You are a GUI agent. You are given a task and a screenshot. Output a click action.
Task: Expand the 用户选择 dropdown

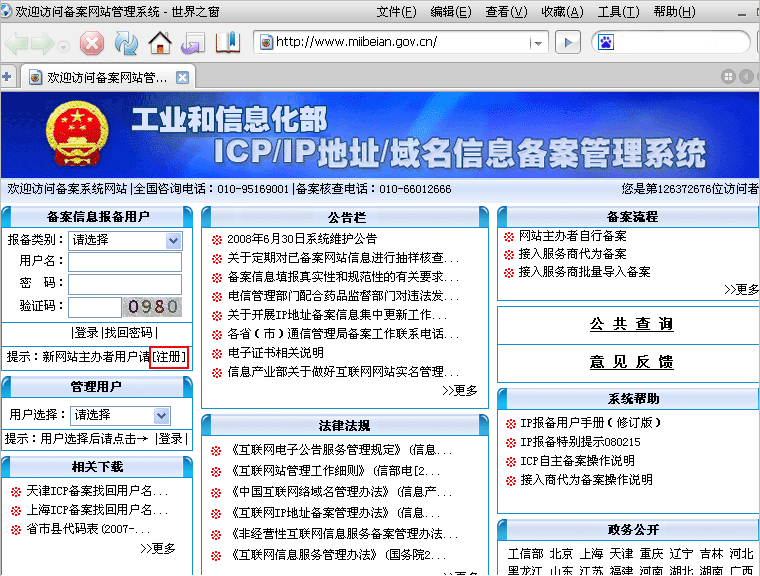(161, 415)
